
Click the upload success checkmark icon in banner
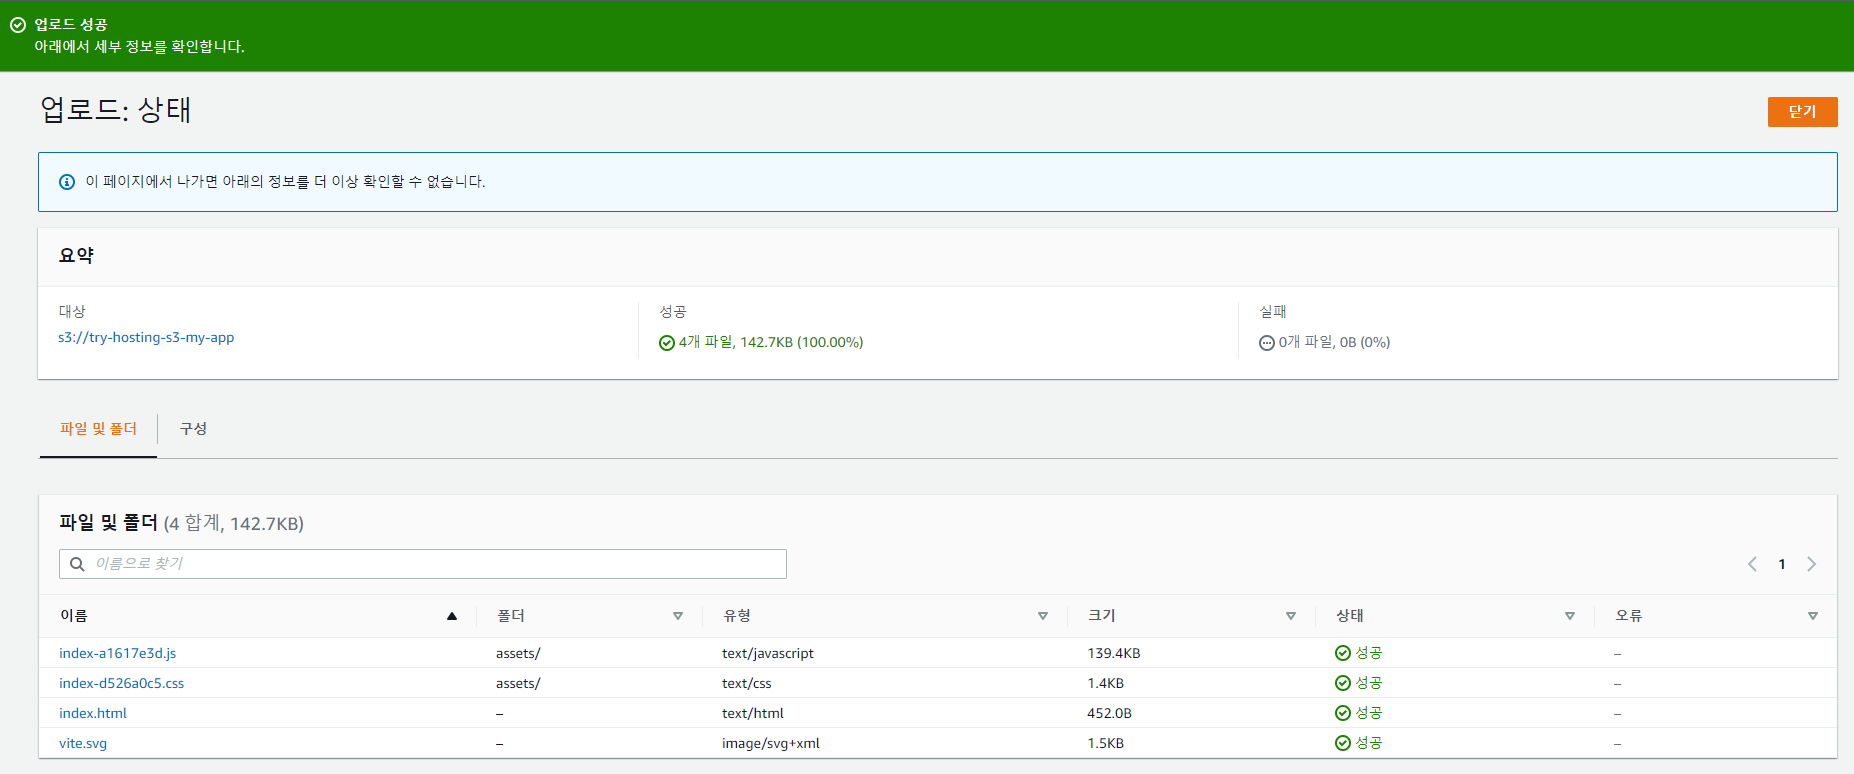17,25
